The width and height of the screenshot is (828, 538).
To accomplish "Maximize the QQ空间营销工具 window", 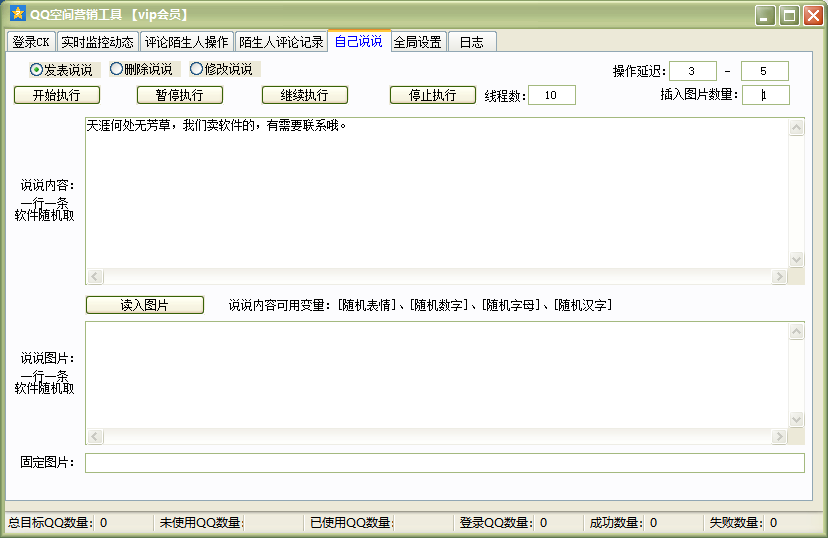I will tap(789, 15).
